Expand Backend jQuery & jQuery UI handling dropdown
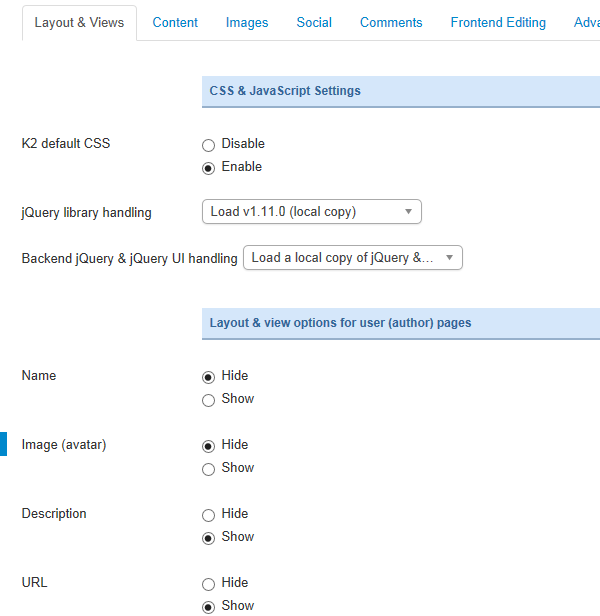600x616 pixels. 353,258
